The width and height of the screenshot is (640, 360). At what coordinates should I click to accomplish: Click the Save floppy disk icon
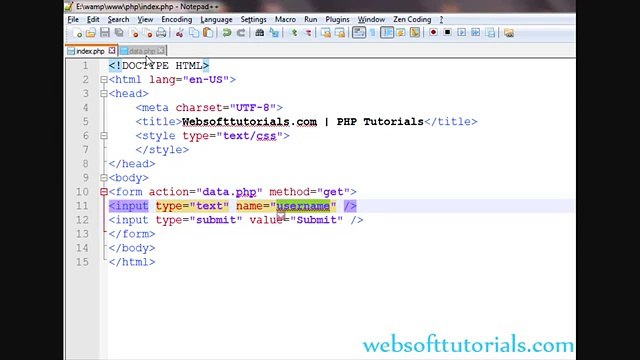point(105,33)
